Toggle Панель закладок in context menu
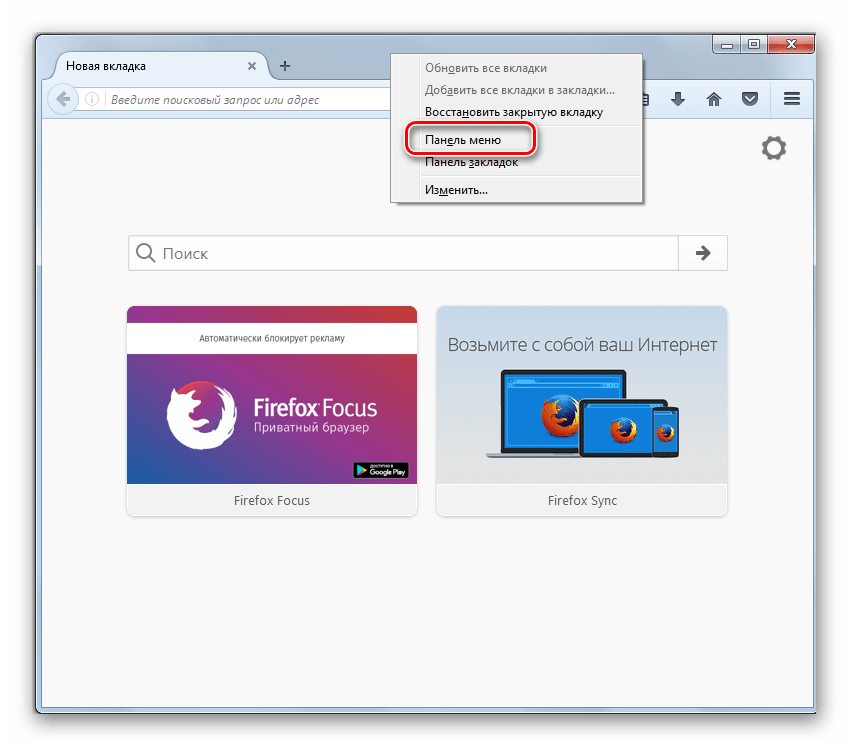Image resolution: width=848 pixels, height=746 pixels. 471,162
